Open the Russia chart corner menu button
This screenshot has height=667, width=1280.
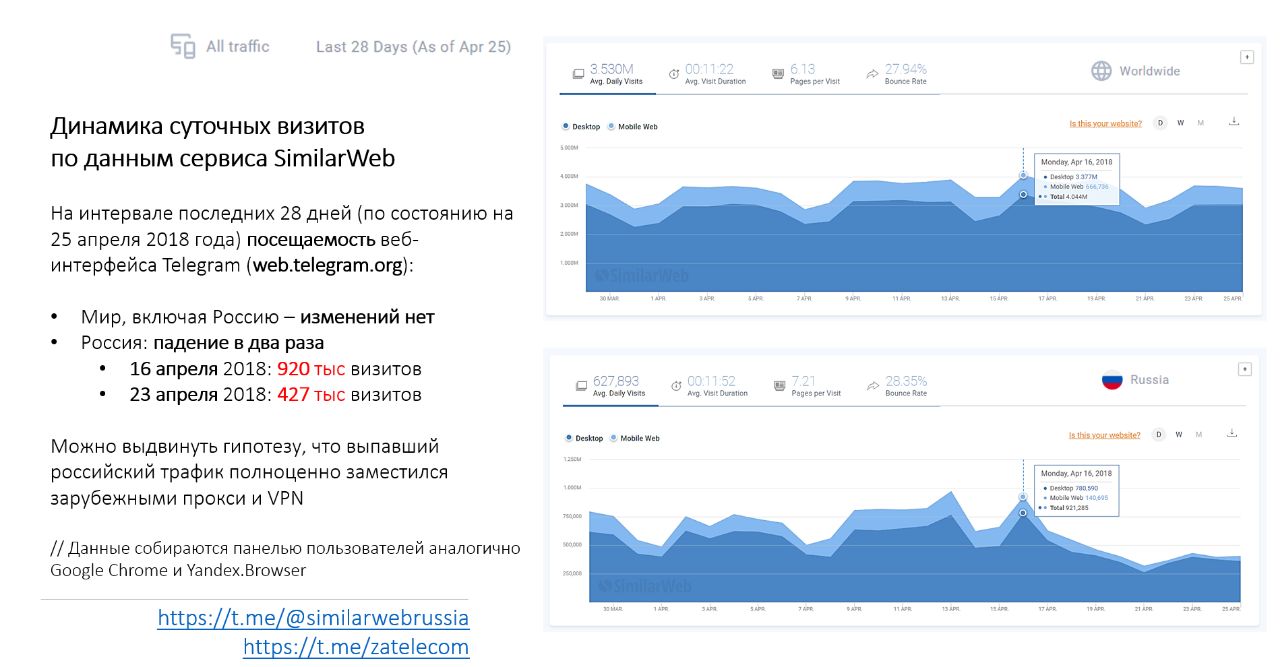click(x=1245, y=369)
